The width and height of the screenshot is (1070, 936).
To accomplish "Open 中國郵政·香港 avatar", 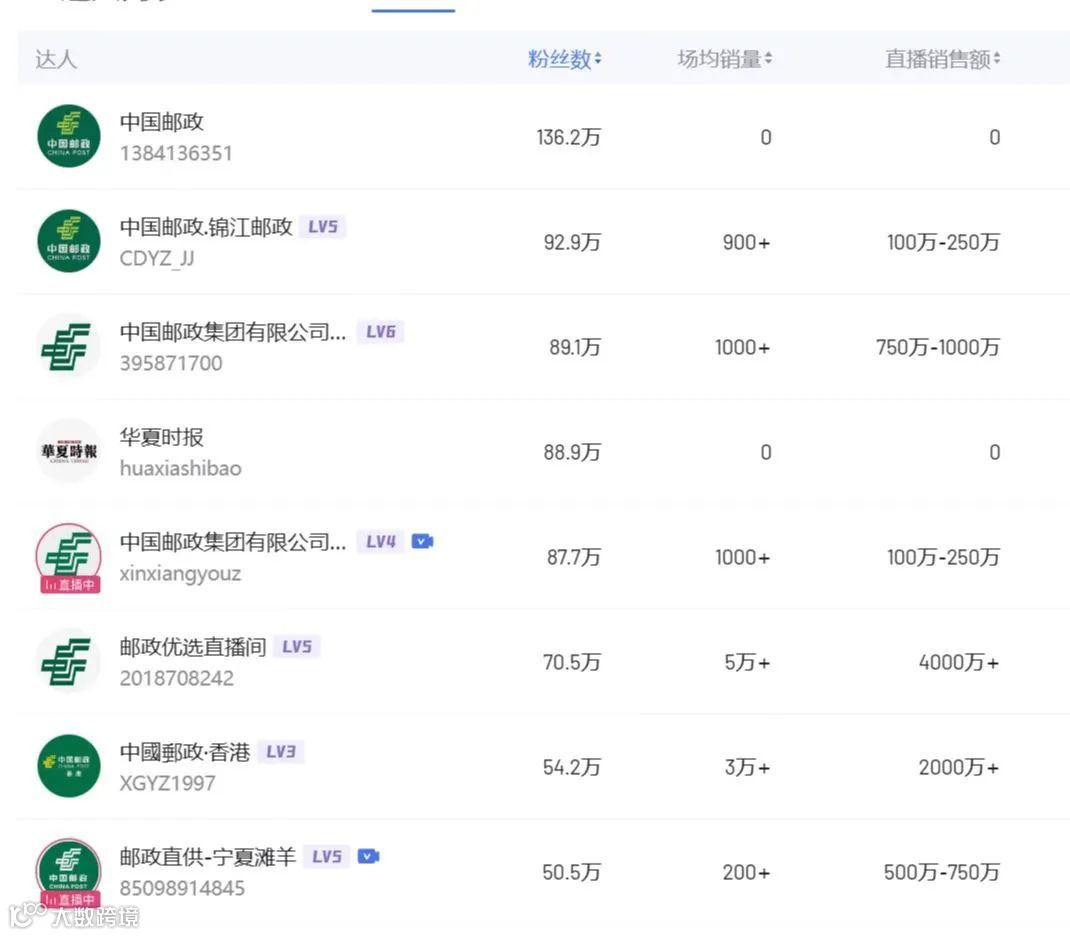I will coord(68,766).
